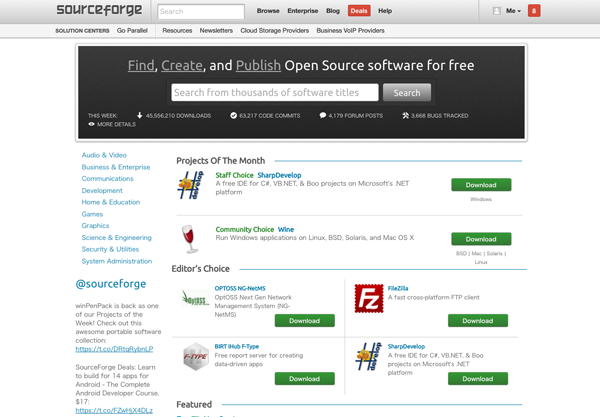The height and width of the screenshot is (417, 600).
Task: Click the BIRT iHub F-Type icon
Action: pos(195,357)
